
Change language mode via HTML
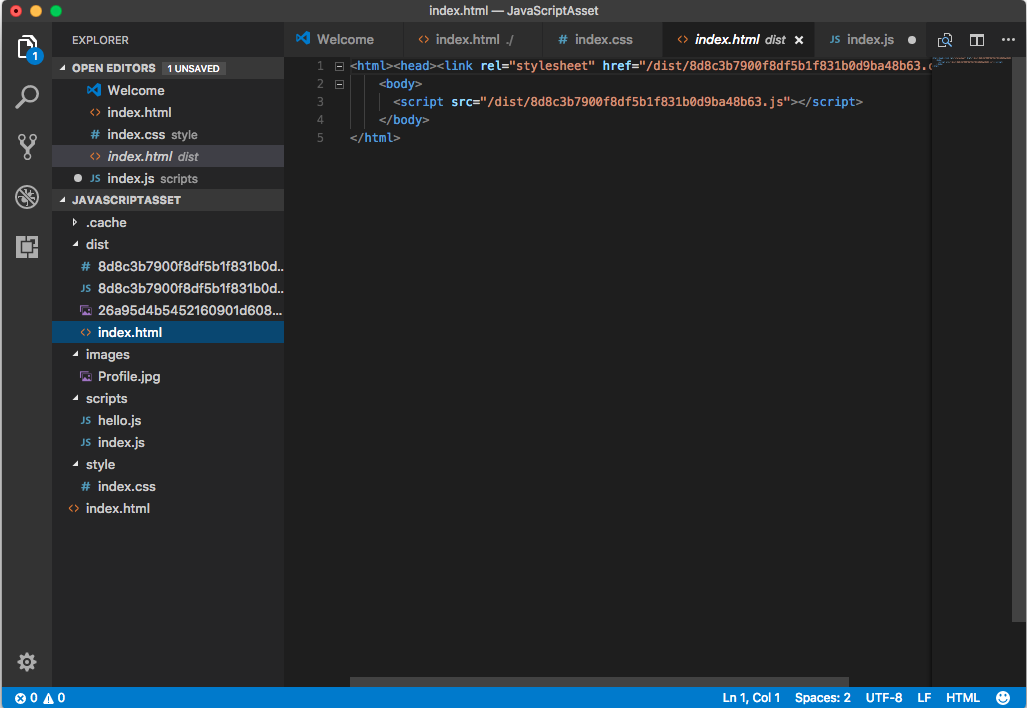(963, 698)
